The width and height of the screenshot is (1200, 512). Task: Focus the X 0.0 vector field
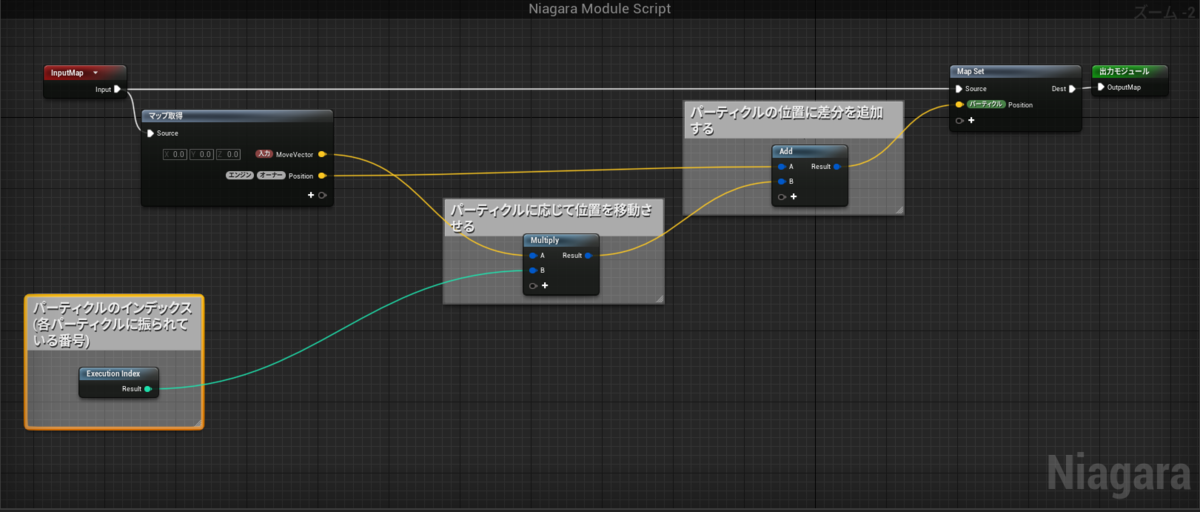tap(175, 154)
